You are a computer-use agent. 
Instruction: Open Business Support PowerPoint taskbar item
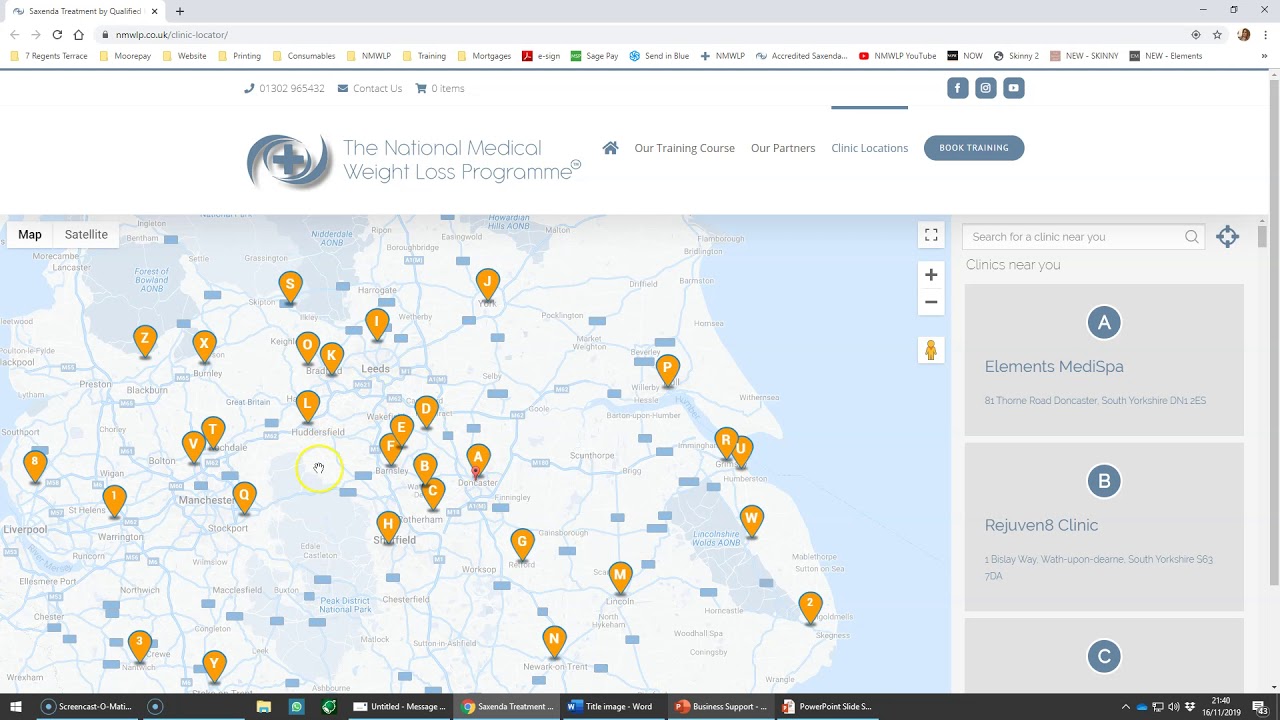(x=721, y=706)
